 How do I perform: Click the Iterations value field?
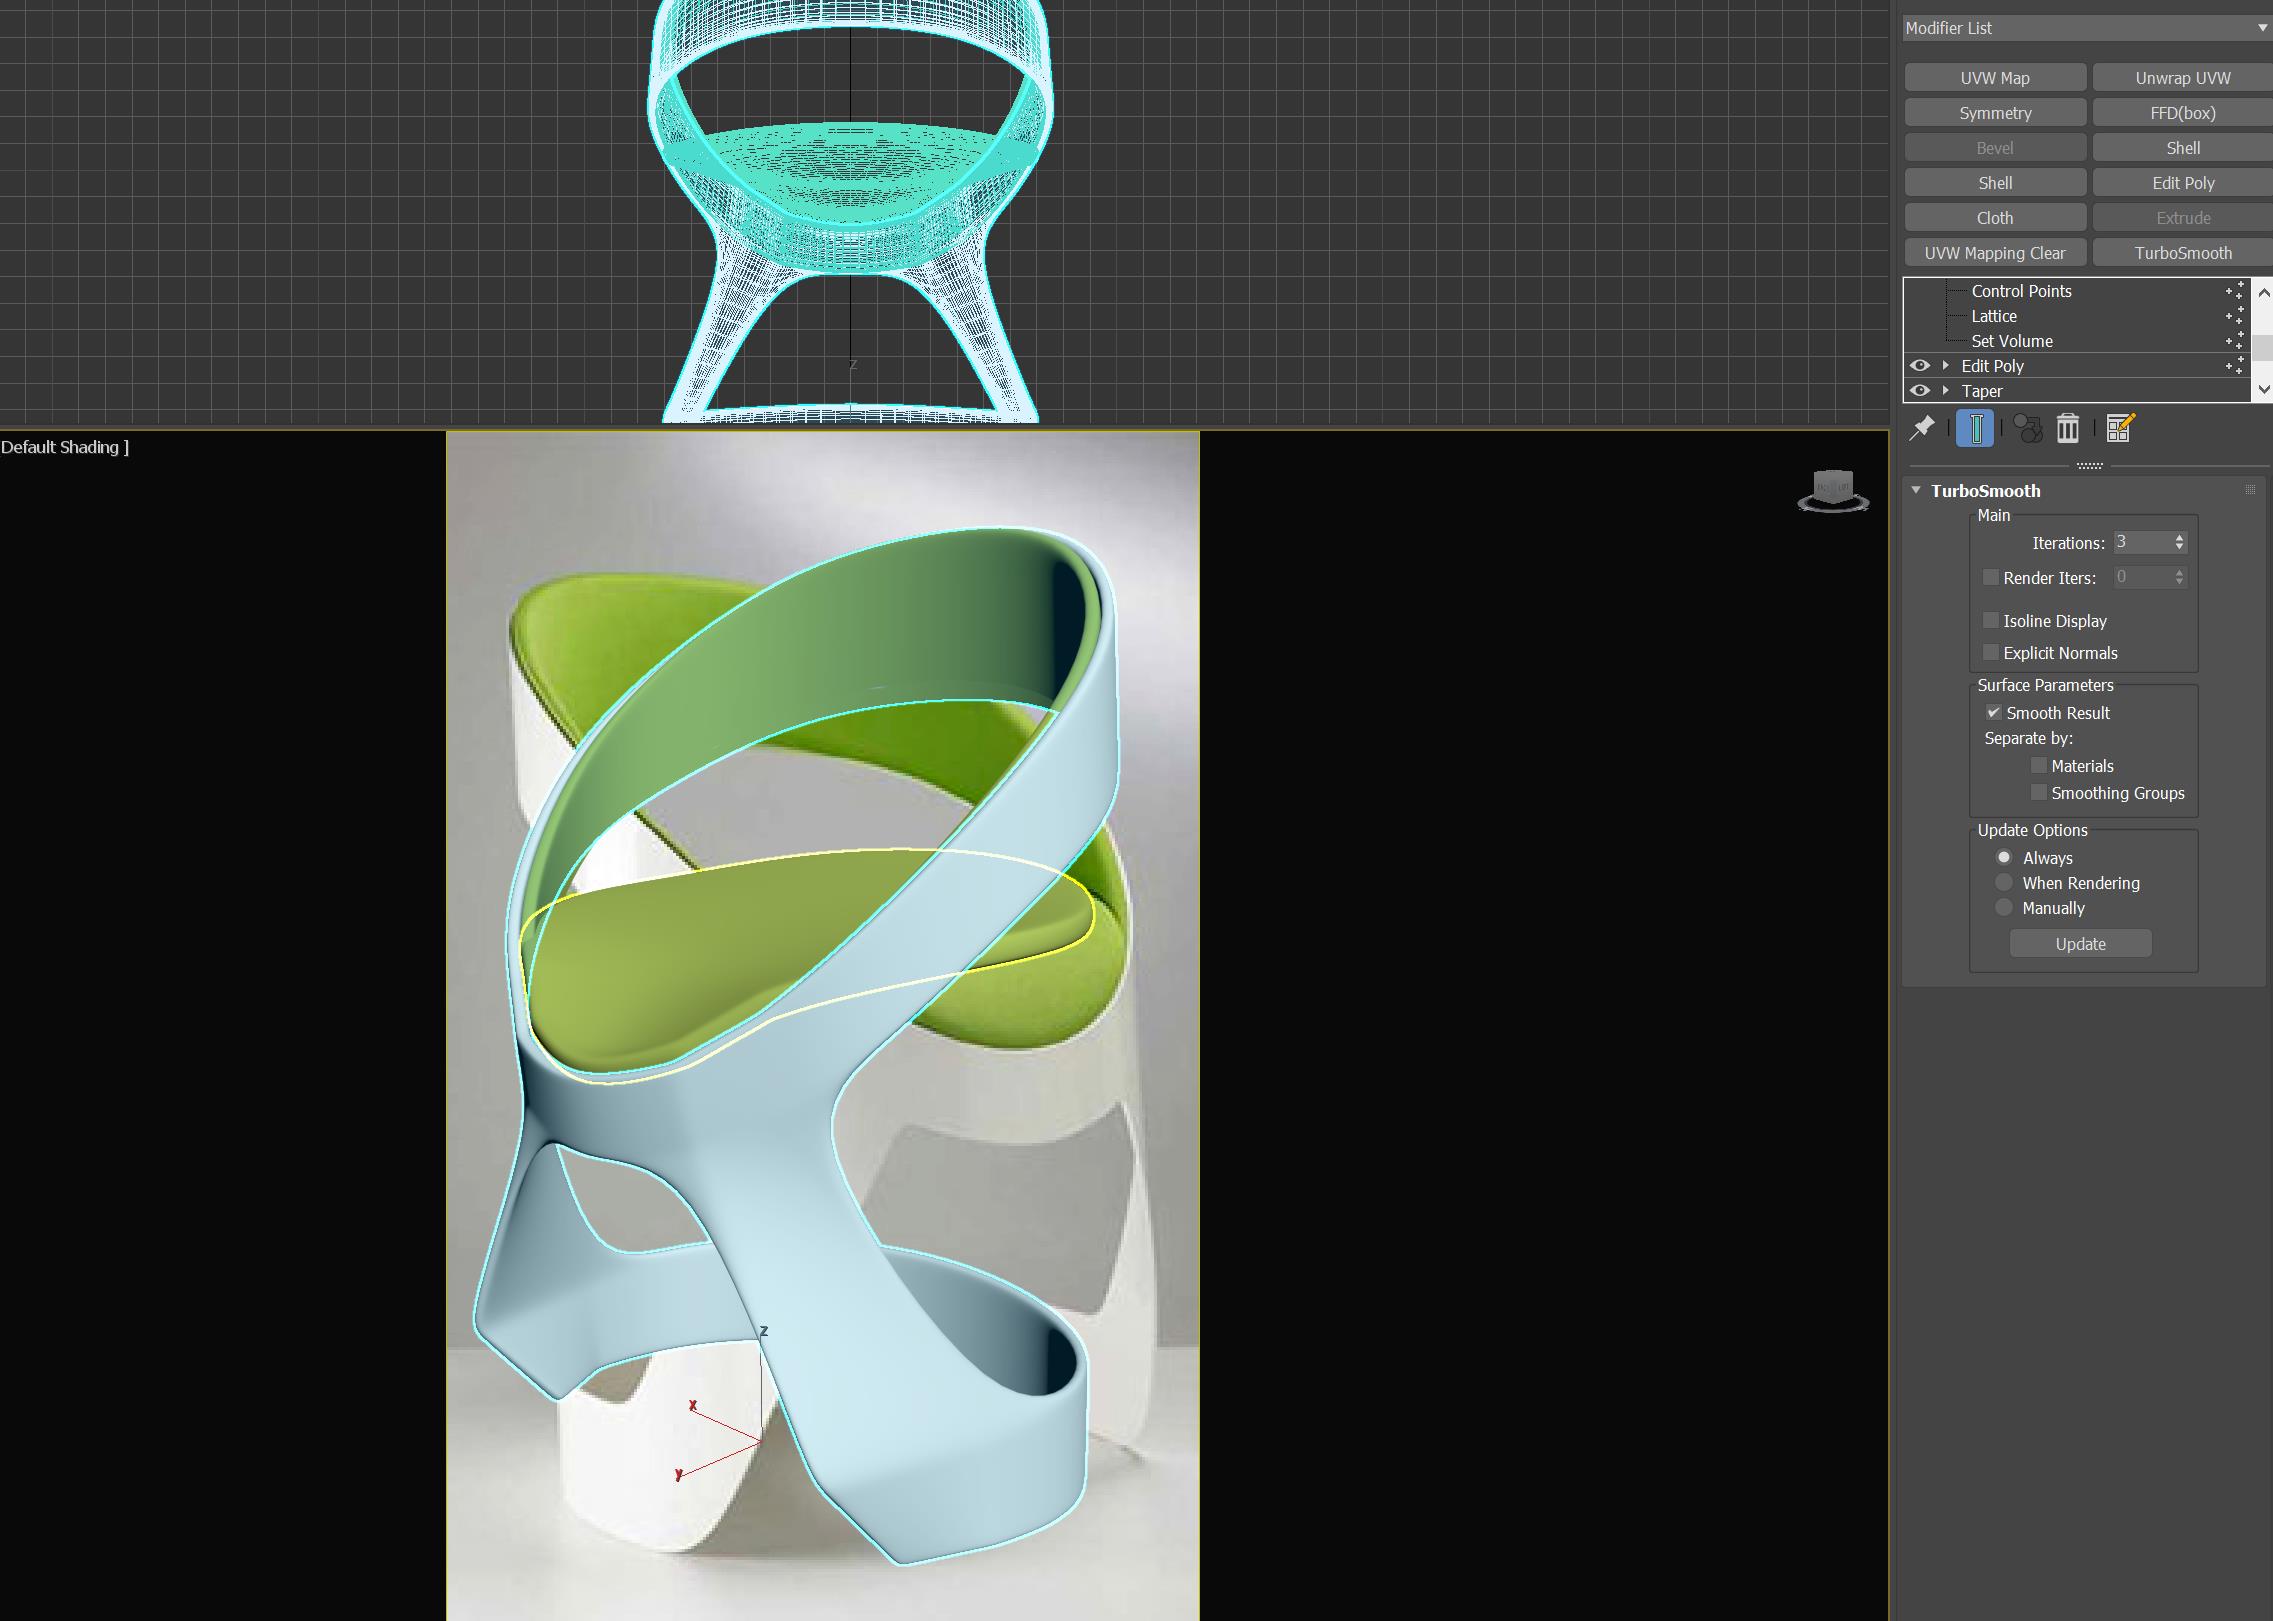2141,542
